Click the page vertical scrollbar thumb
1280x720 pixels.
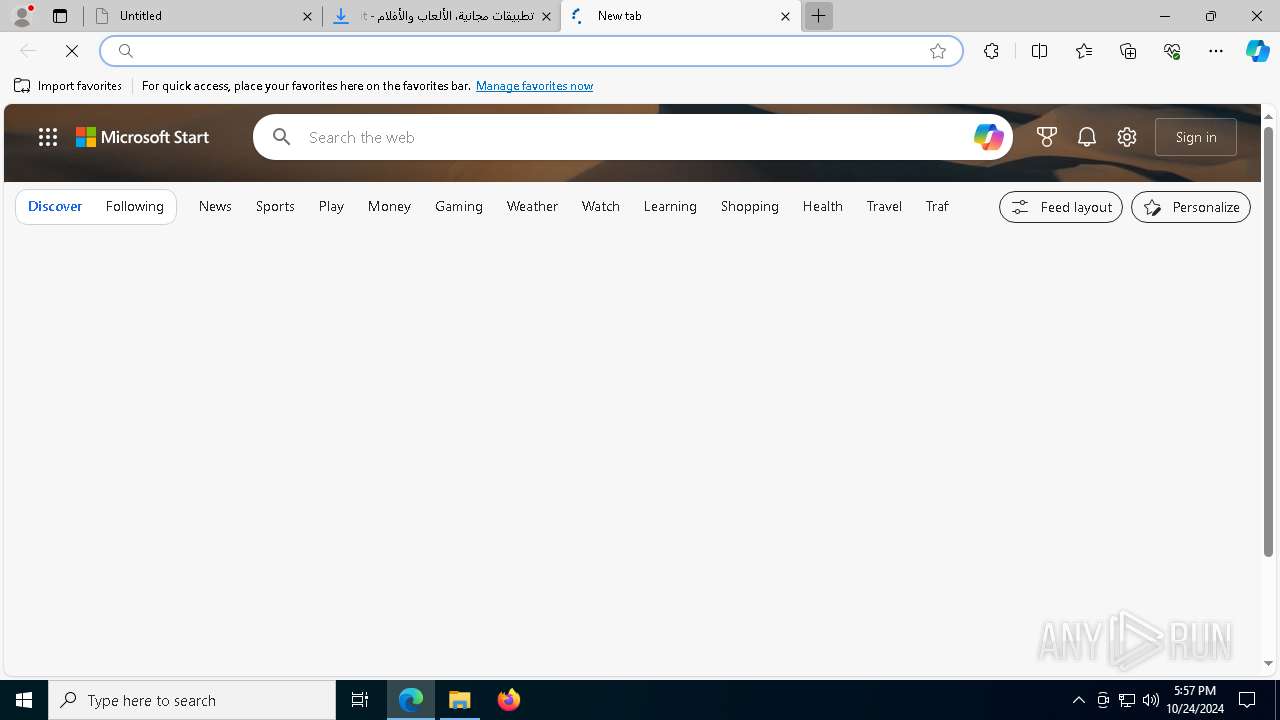[x=1268, y=341]
